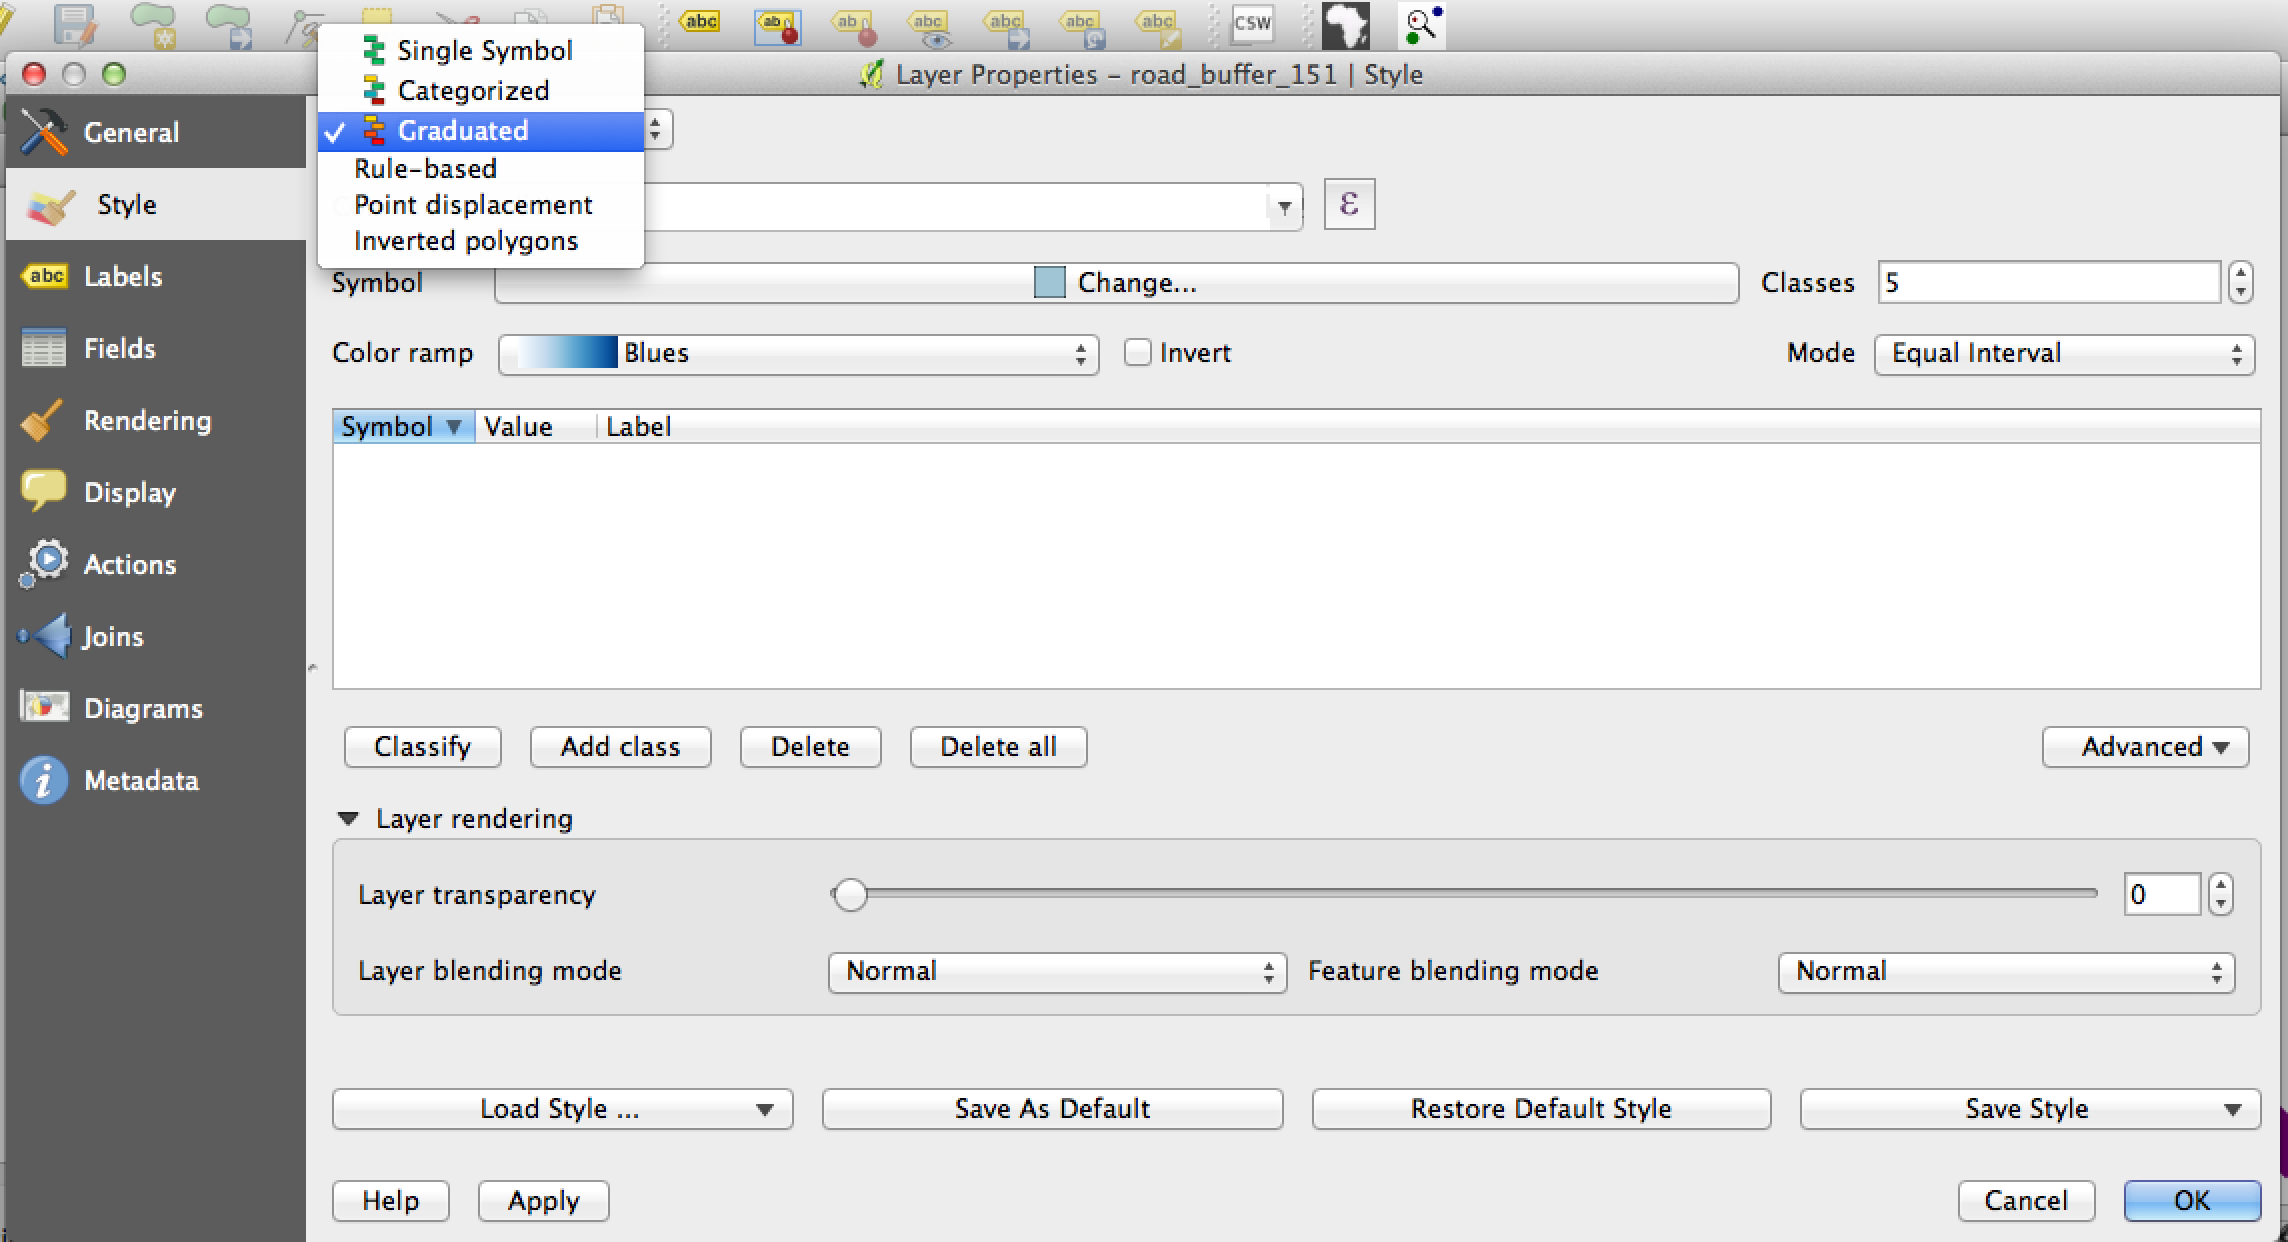This screenshot has width=2288, height=1242.
Task: Click the Layer transparency slider handle
Action: [850, 895]
